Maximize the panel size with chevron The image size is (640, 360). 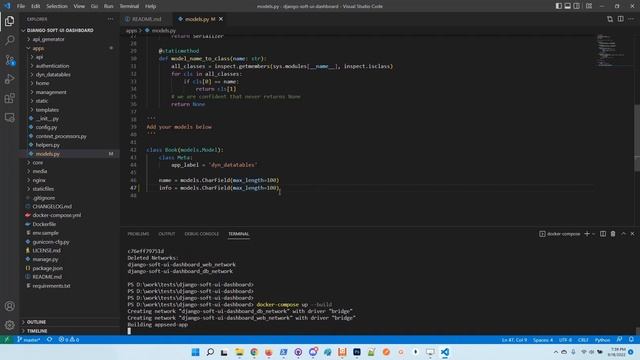tap(623, 234)
